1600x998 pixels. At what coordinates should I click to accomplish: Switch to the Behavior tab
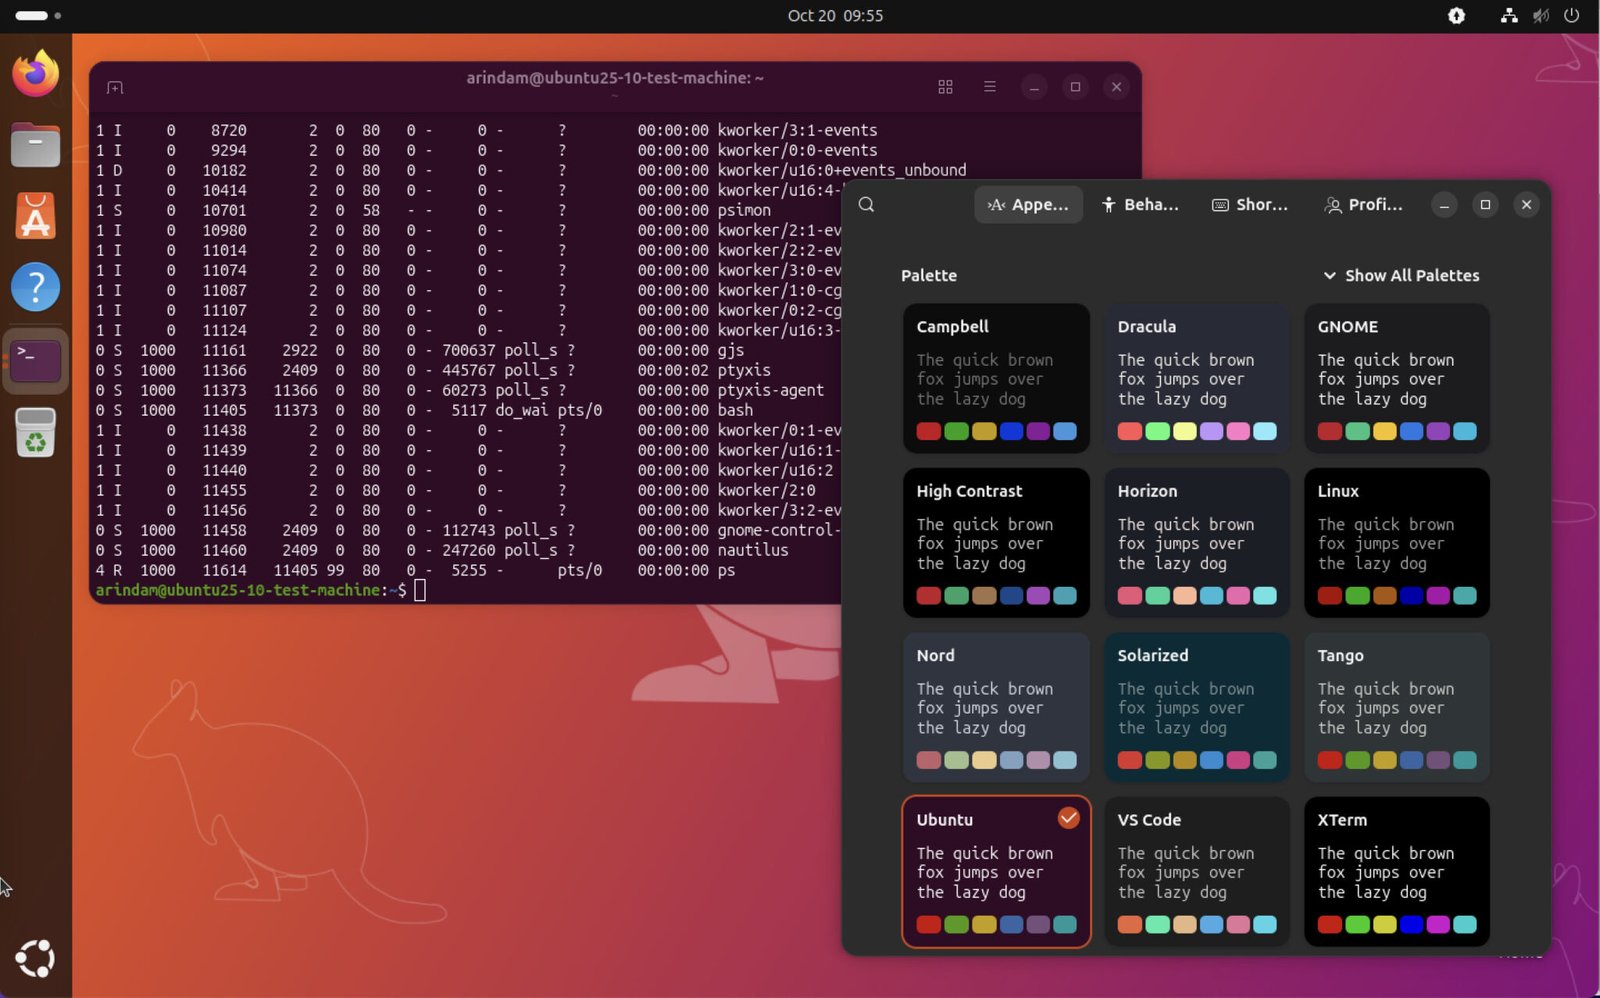point(1140,204)
